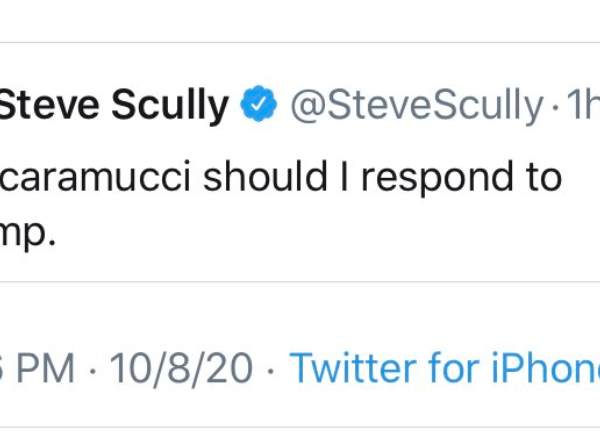Click the divider line above the tweet header
Screen dimensions: 600x432
pos(300,42)
